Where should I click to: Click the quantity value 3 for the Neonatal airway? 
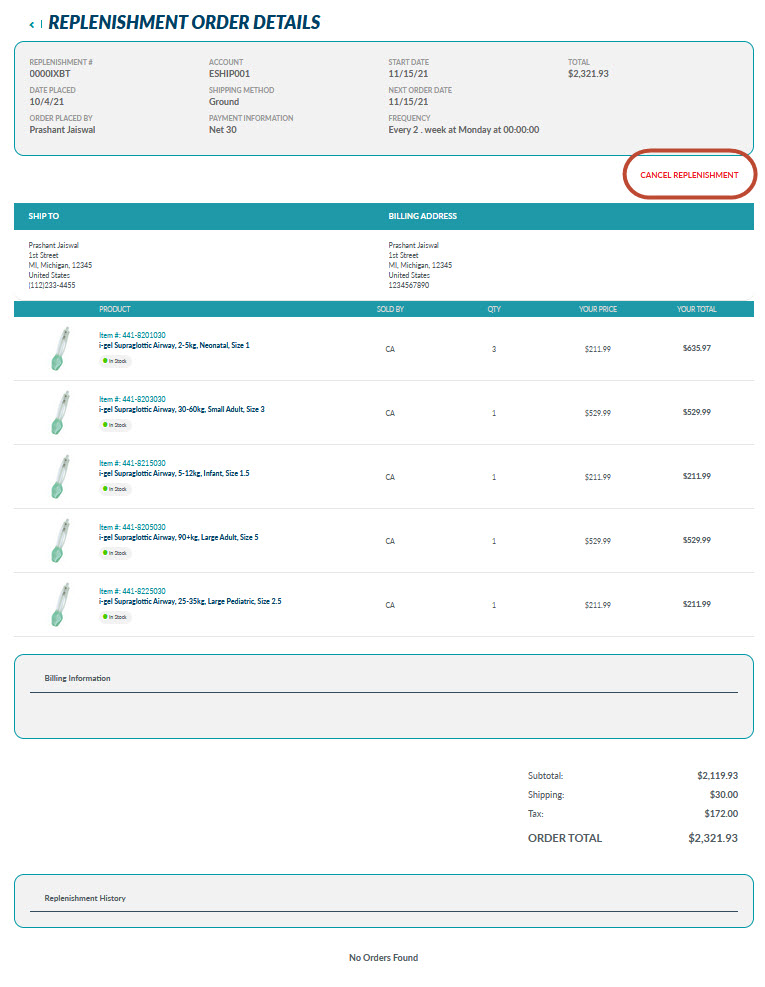[x=493, y=349]
